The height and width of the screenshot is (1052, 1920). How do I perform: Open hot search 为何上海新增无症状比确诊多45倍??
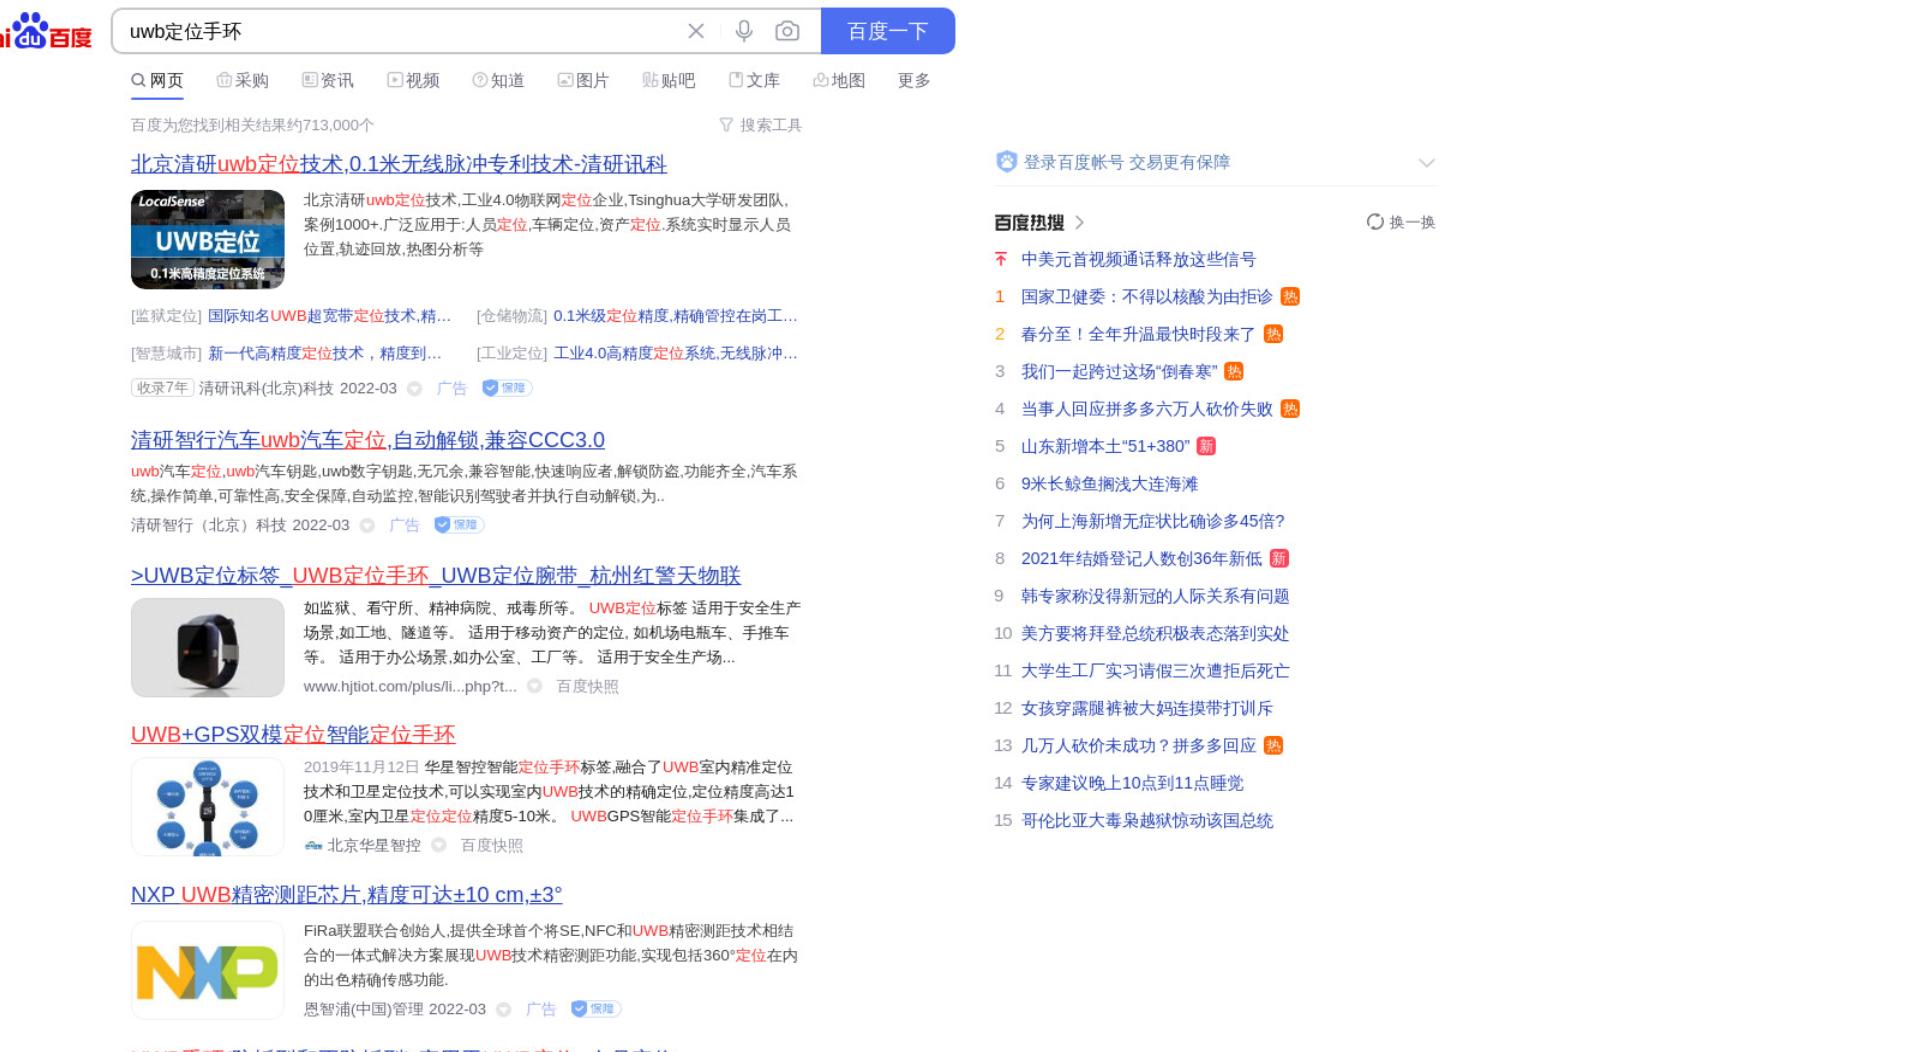(x=1152, y=521)
